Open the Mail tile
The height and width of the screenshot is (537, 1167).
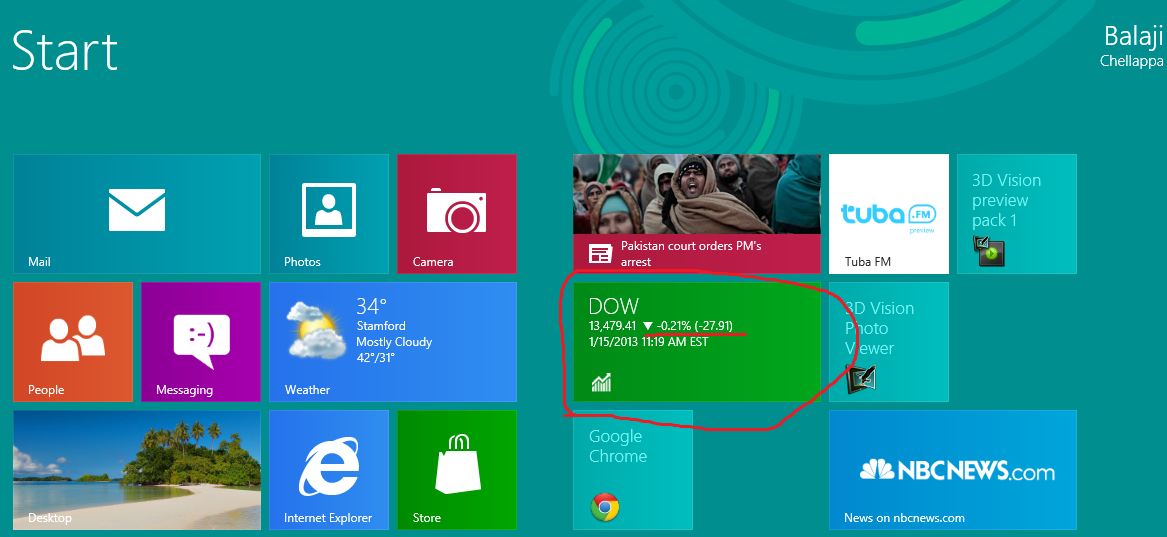(137, 213)
